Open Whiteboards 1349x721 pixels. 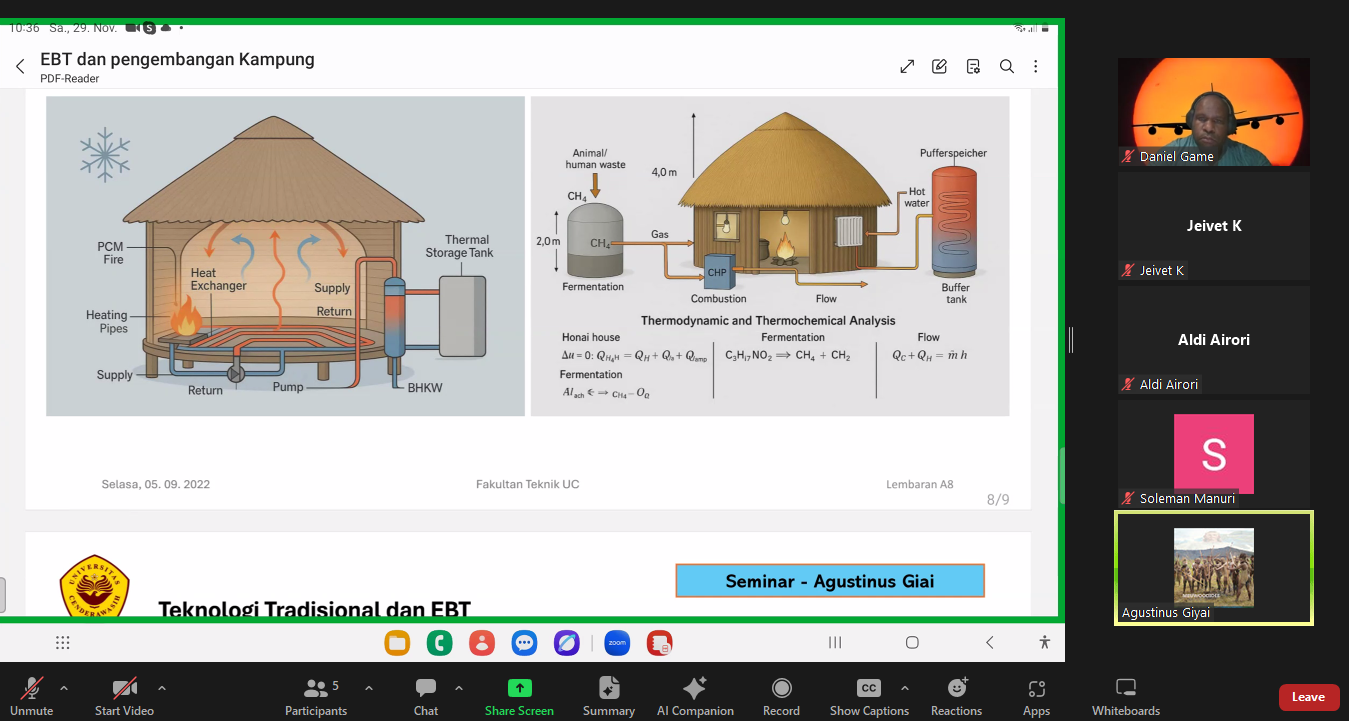[x=1126, y=696]
